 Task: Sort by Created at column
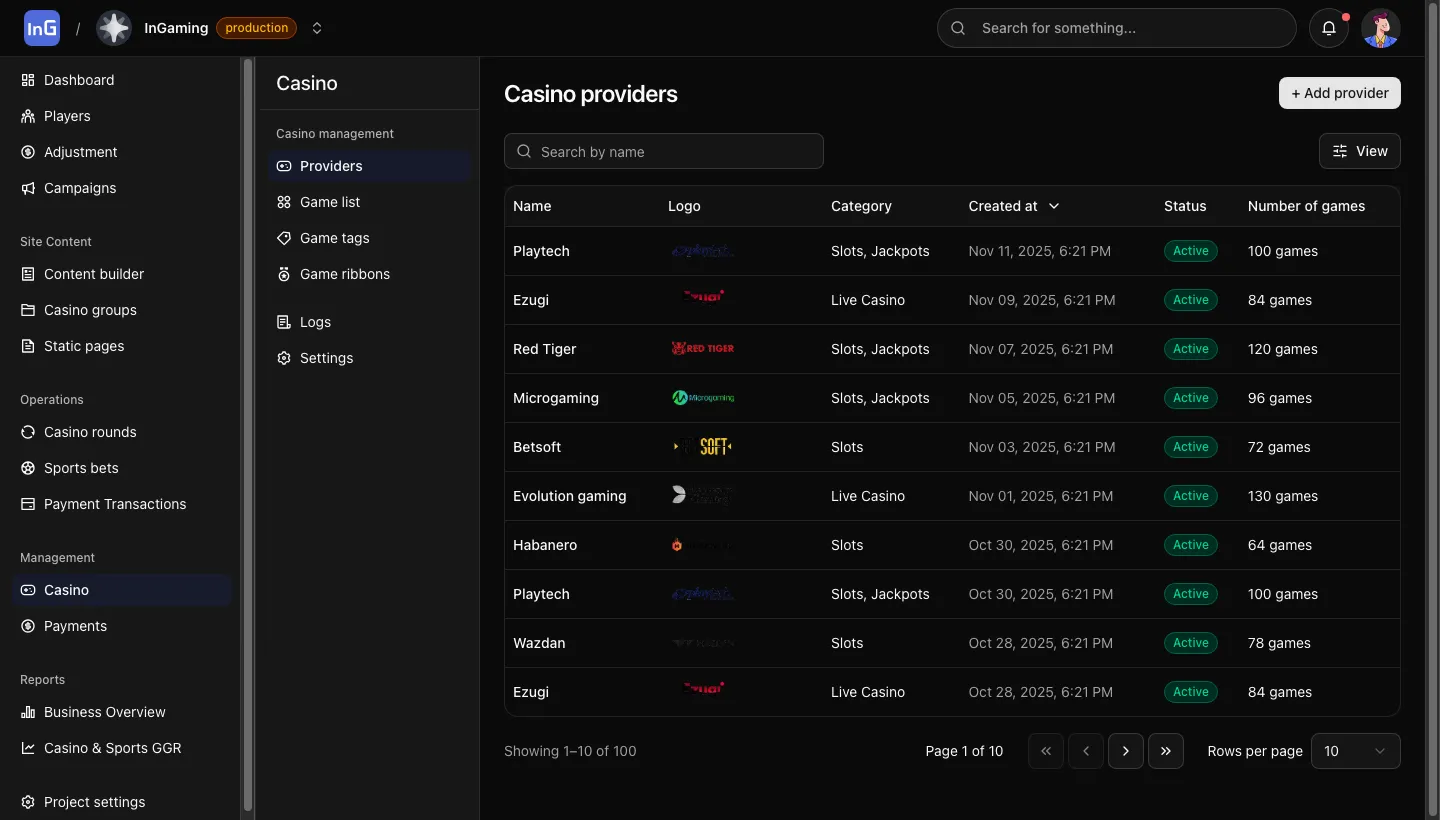(1013, 206)
